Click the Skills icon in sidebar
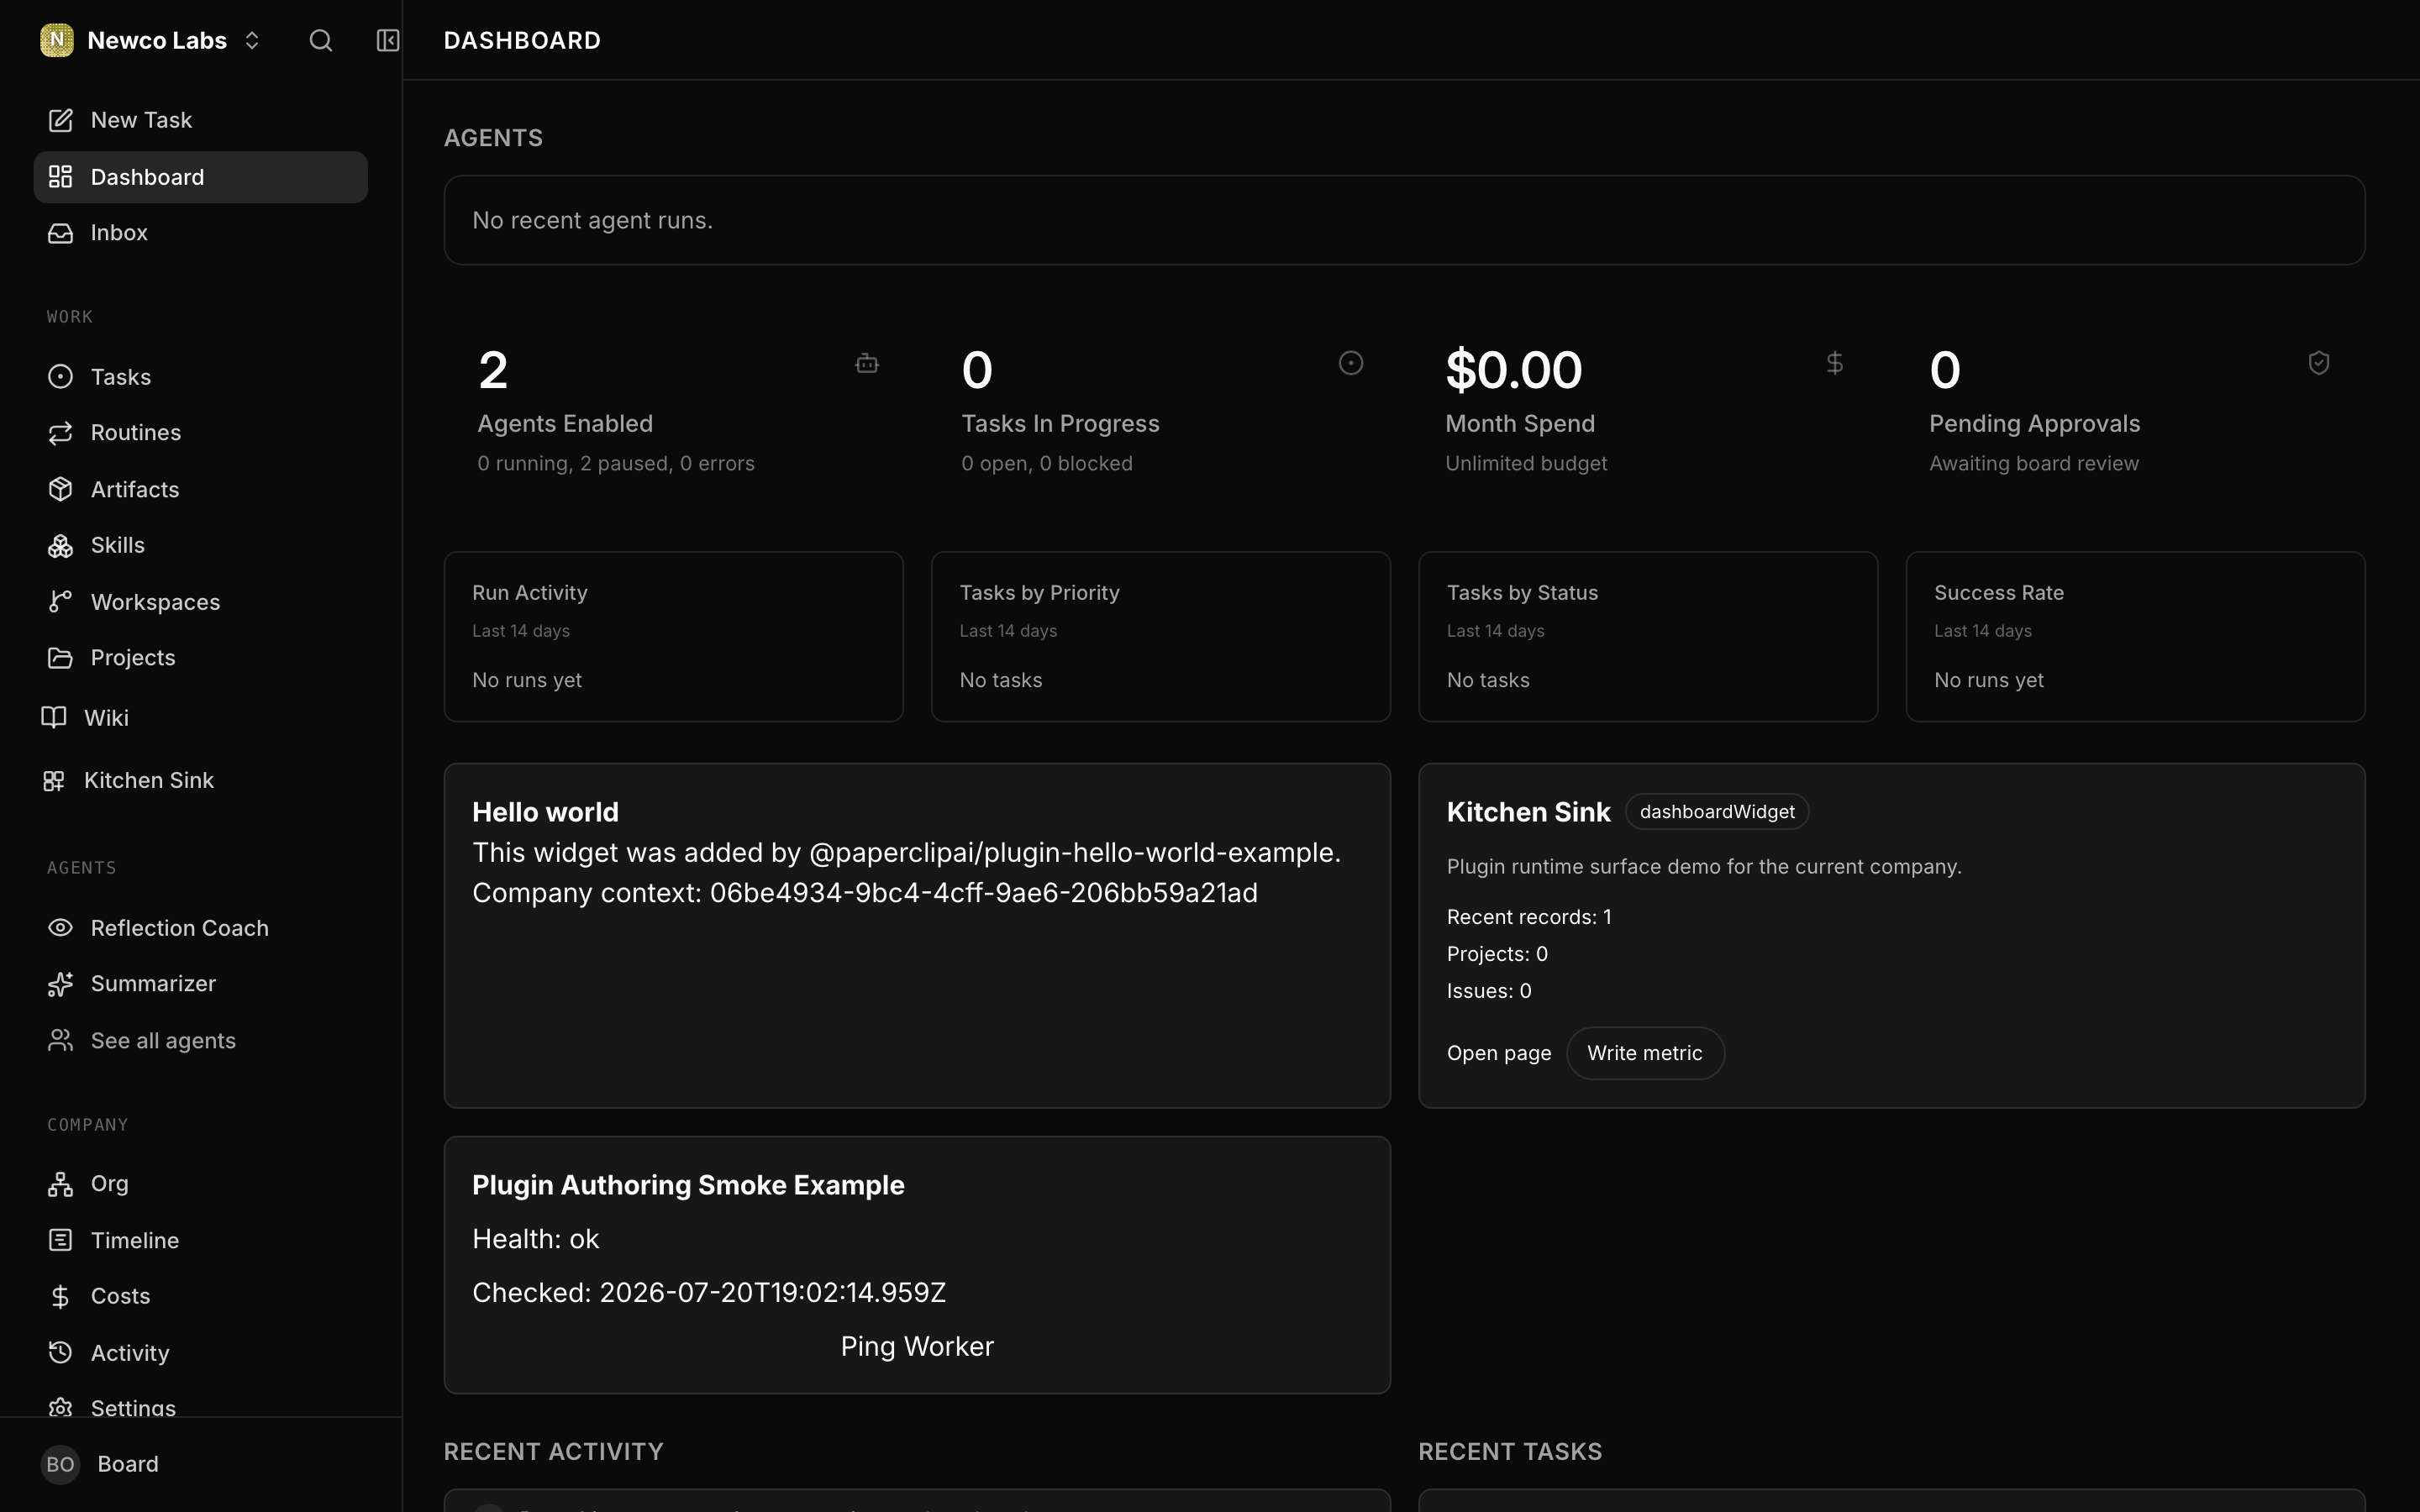This screenshot has height=1512, width=2420. pos(60,545)
